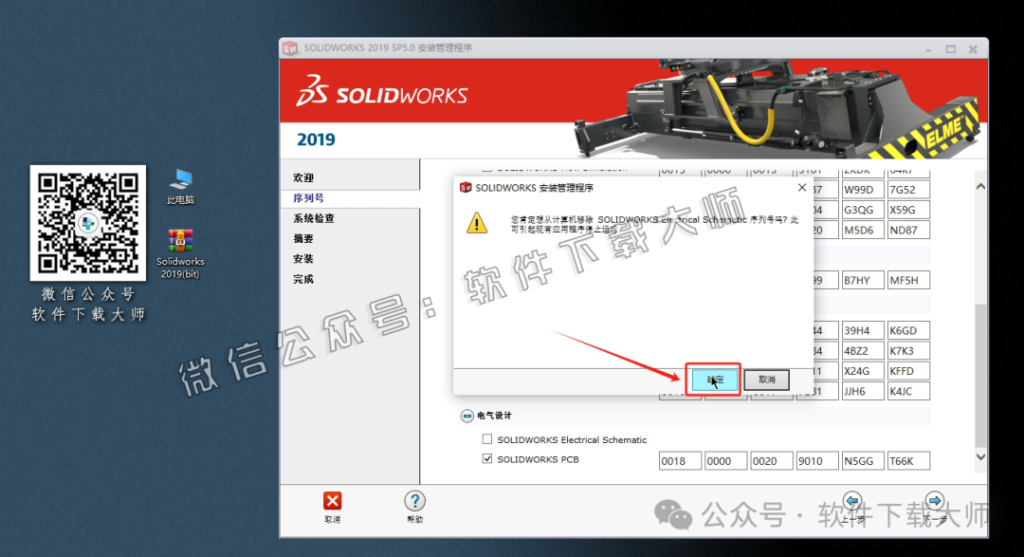Click the vertical scrollbar thumb
The height and width of the screenshot is (557, 1024).
coord(980,375)
